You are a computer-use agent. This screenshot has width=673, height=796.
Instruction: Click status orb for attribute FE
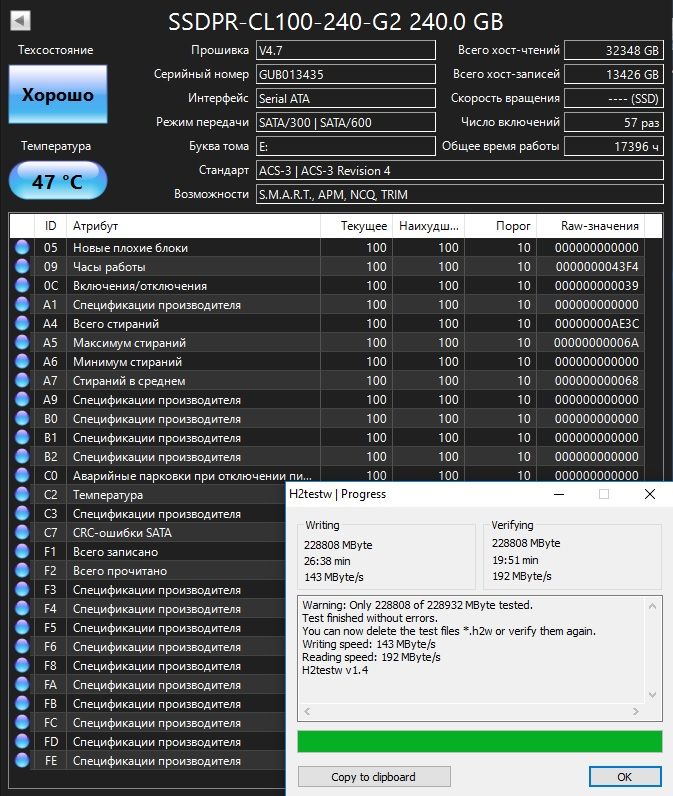pyautogui.click(x=22, y=760)
